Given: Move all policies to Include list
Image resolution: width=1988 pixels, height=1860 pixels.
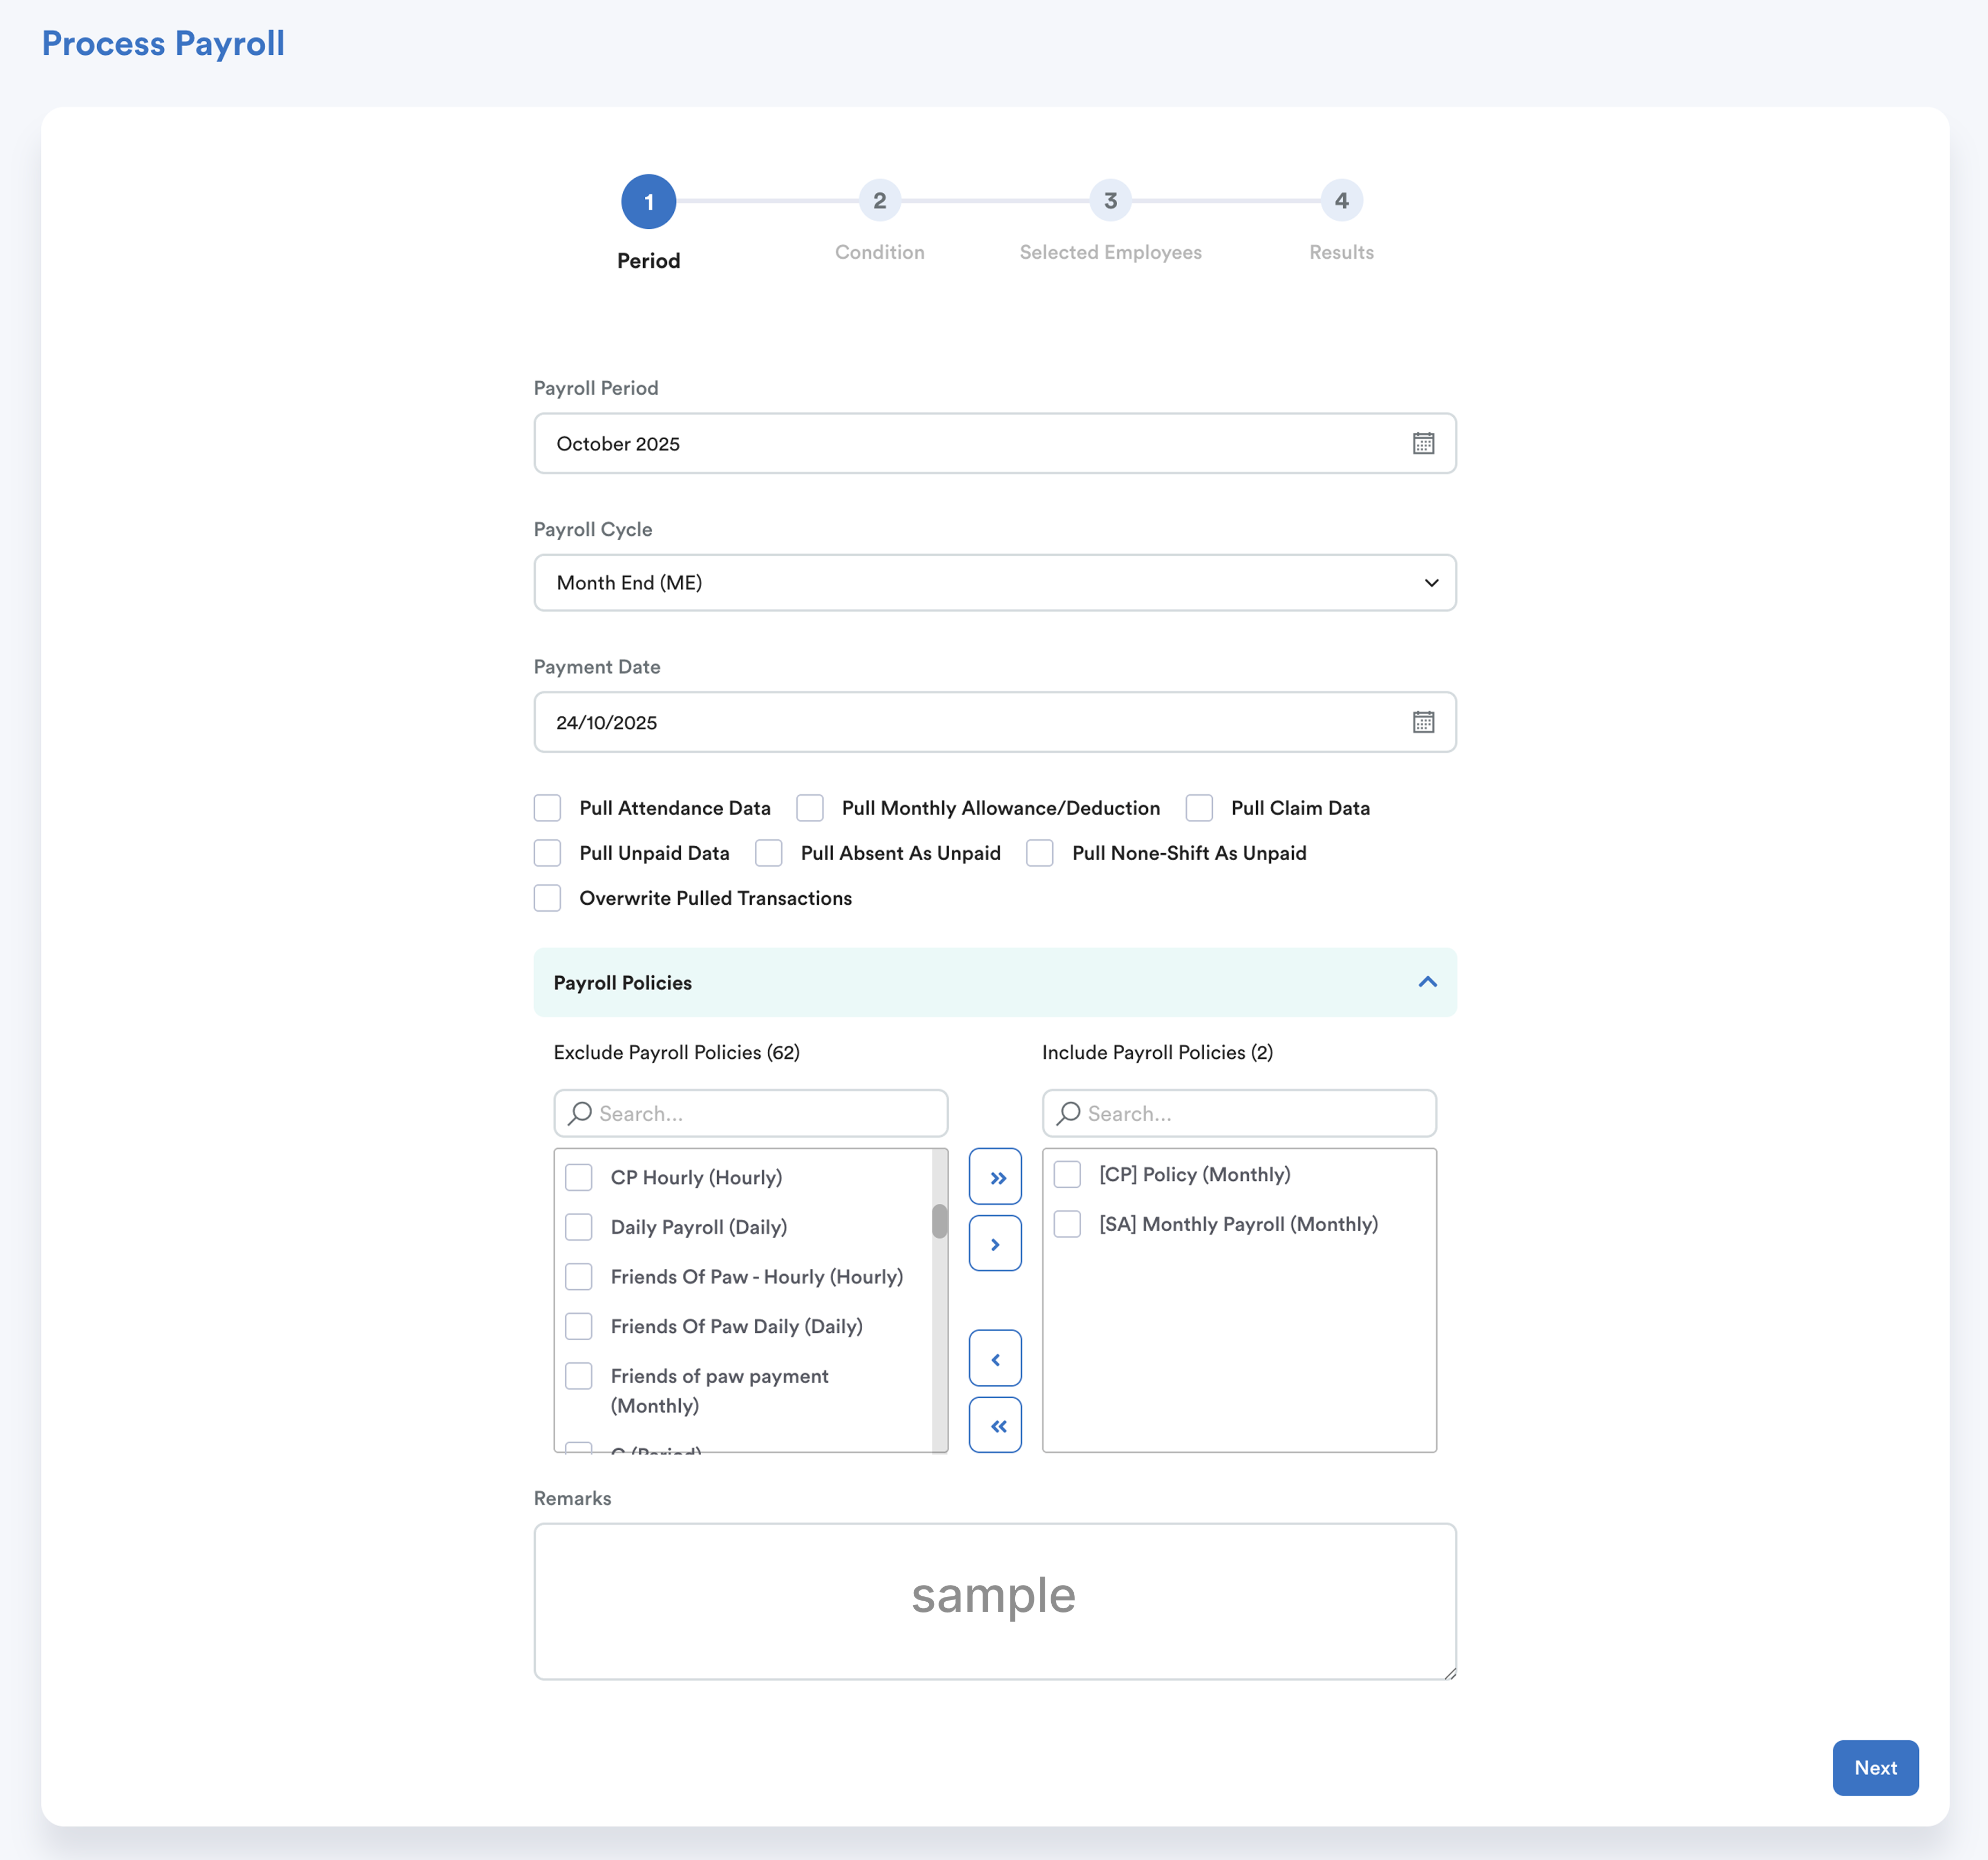Looking at the screenshot, I should [x=995, y=1177].
